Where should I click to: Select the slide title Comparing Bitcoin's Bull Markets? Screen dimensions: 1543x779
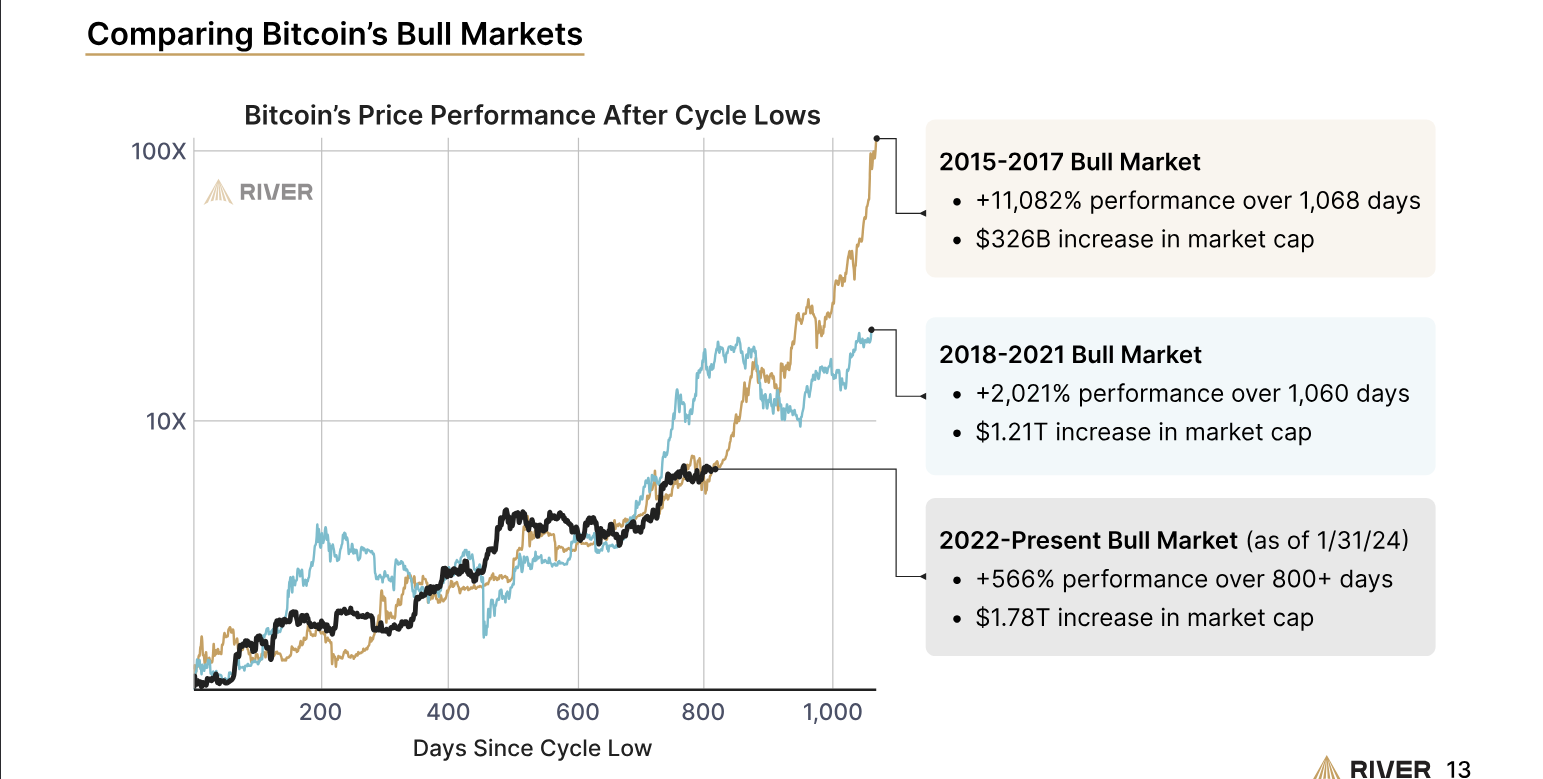point(335,34)
